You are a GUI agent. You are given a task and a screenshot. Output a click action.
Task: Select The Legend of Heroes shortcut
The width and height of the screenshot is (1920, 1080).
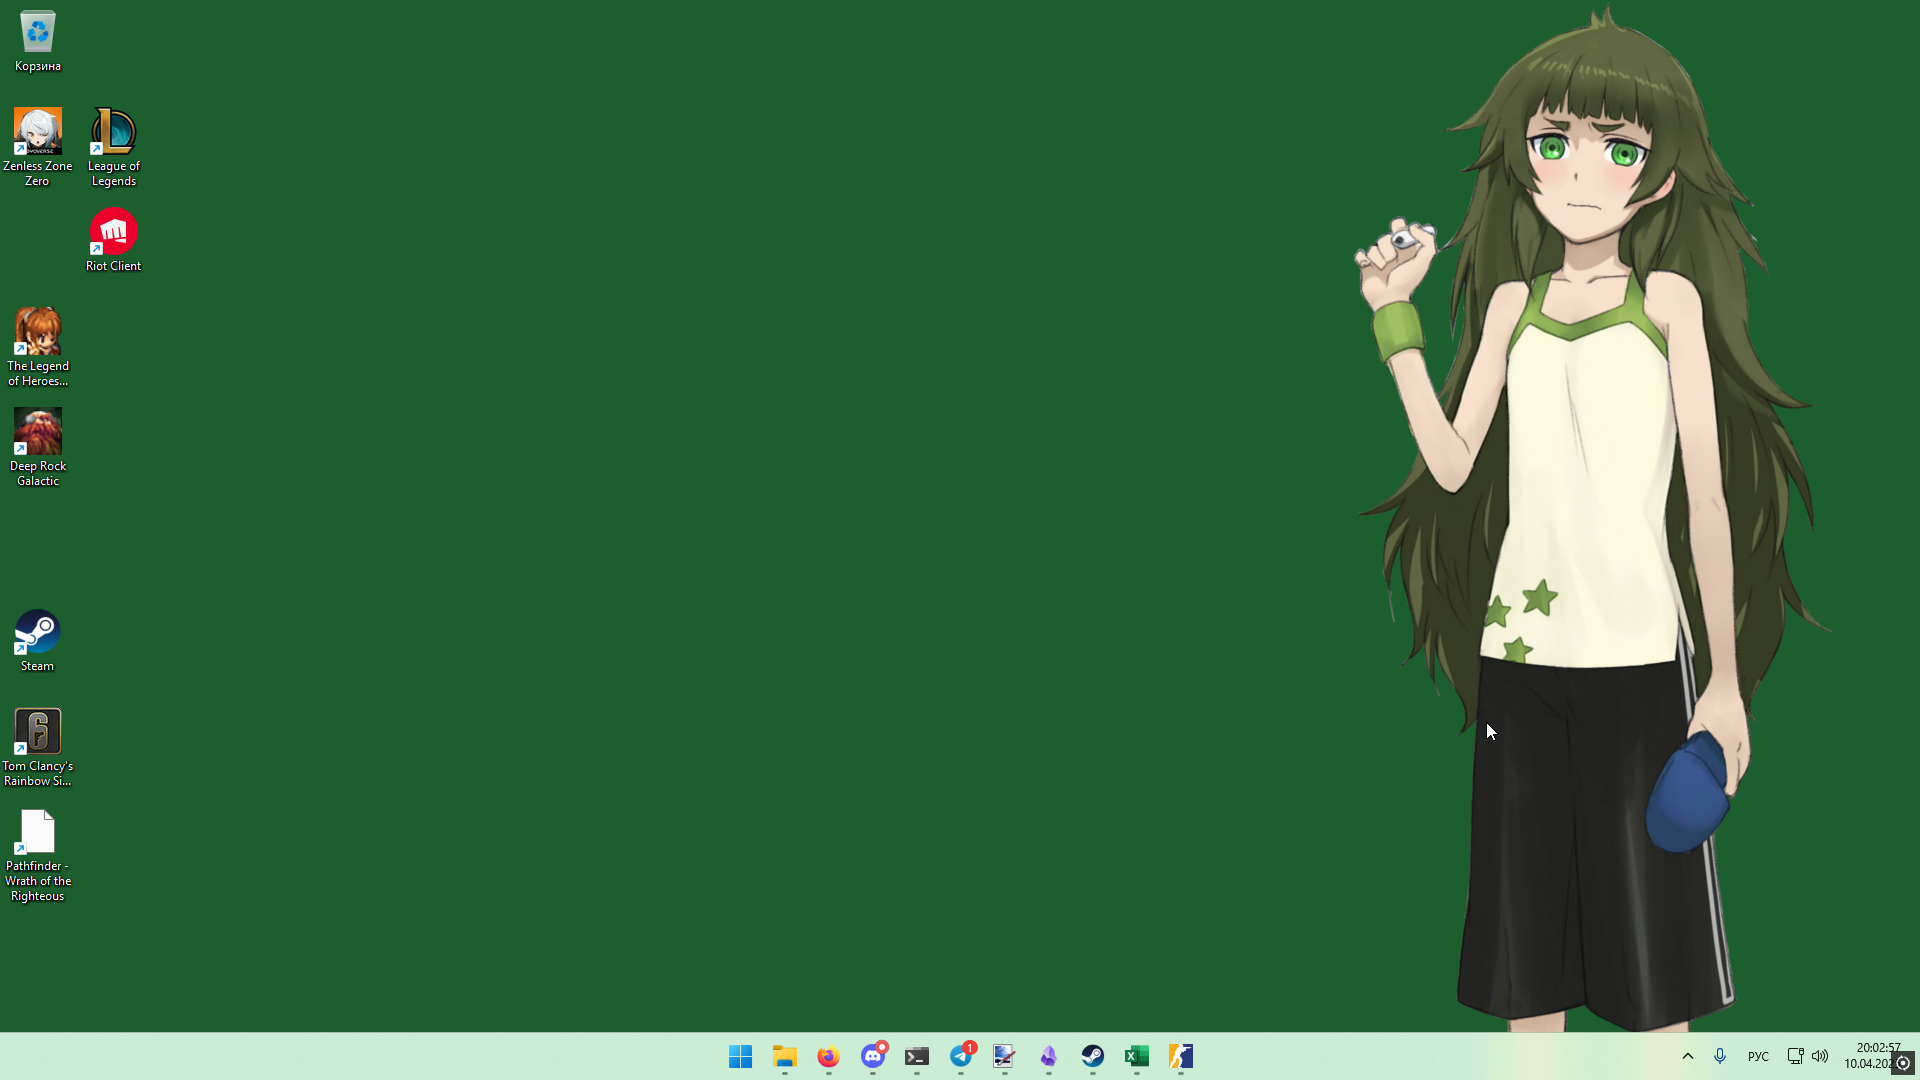coord(38,347)
